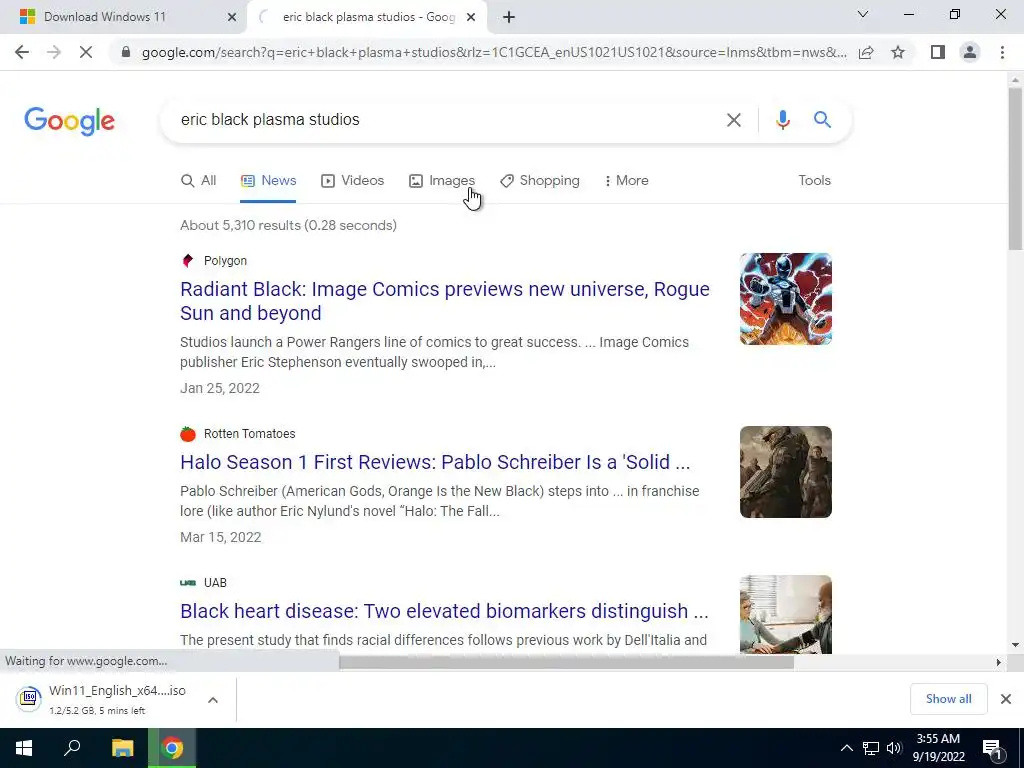
Task: Click scroll down arrow on vertical scrollbar
Action: pyautogui.click(x=1015, y=645)
